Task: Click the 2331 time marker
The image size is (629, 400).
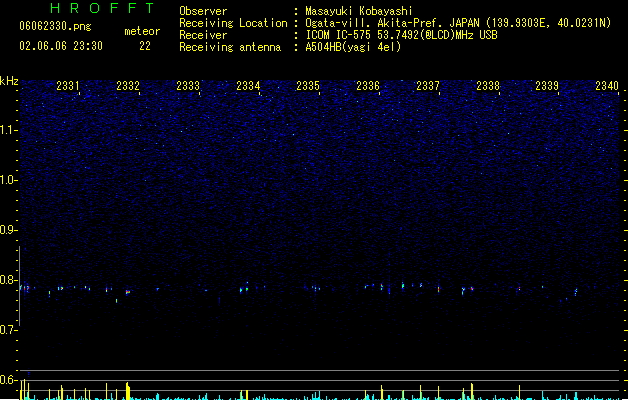Action: click(x=68, y=85)
